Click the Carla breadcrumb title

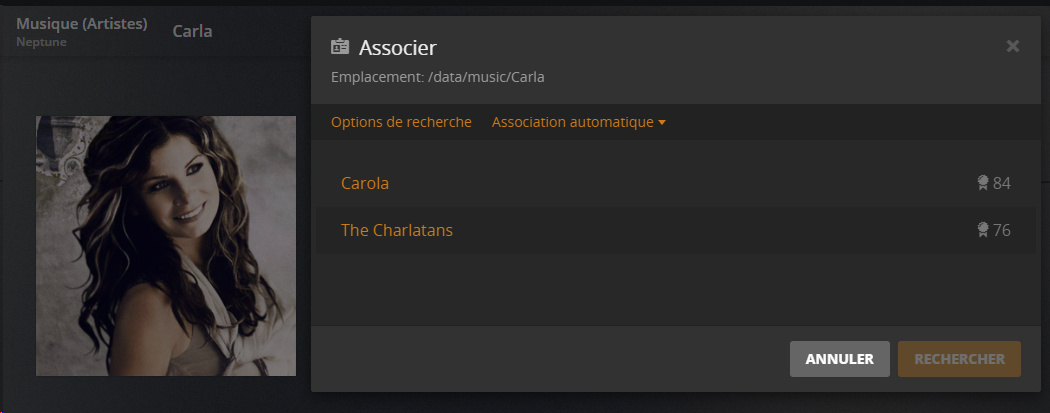tap(192, 31)
